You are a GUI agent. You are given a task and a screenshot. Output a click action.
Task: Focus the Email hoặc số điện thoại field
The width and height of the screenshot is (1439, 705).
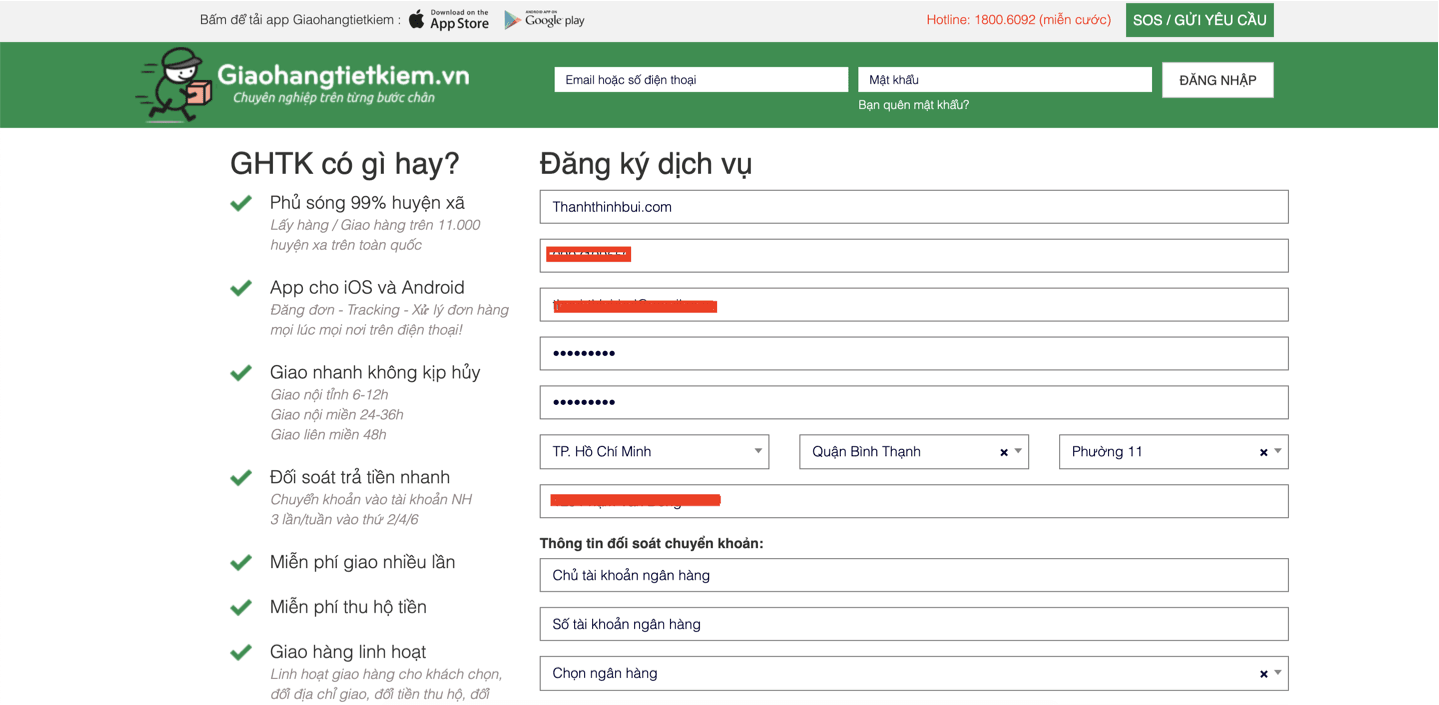(701, 80)
